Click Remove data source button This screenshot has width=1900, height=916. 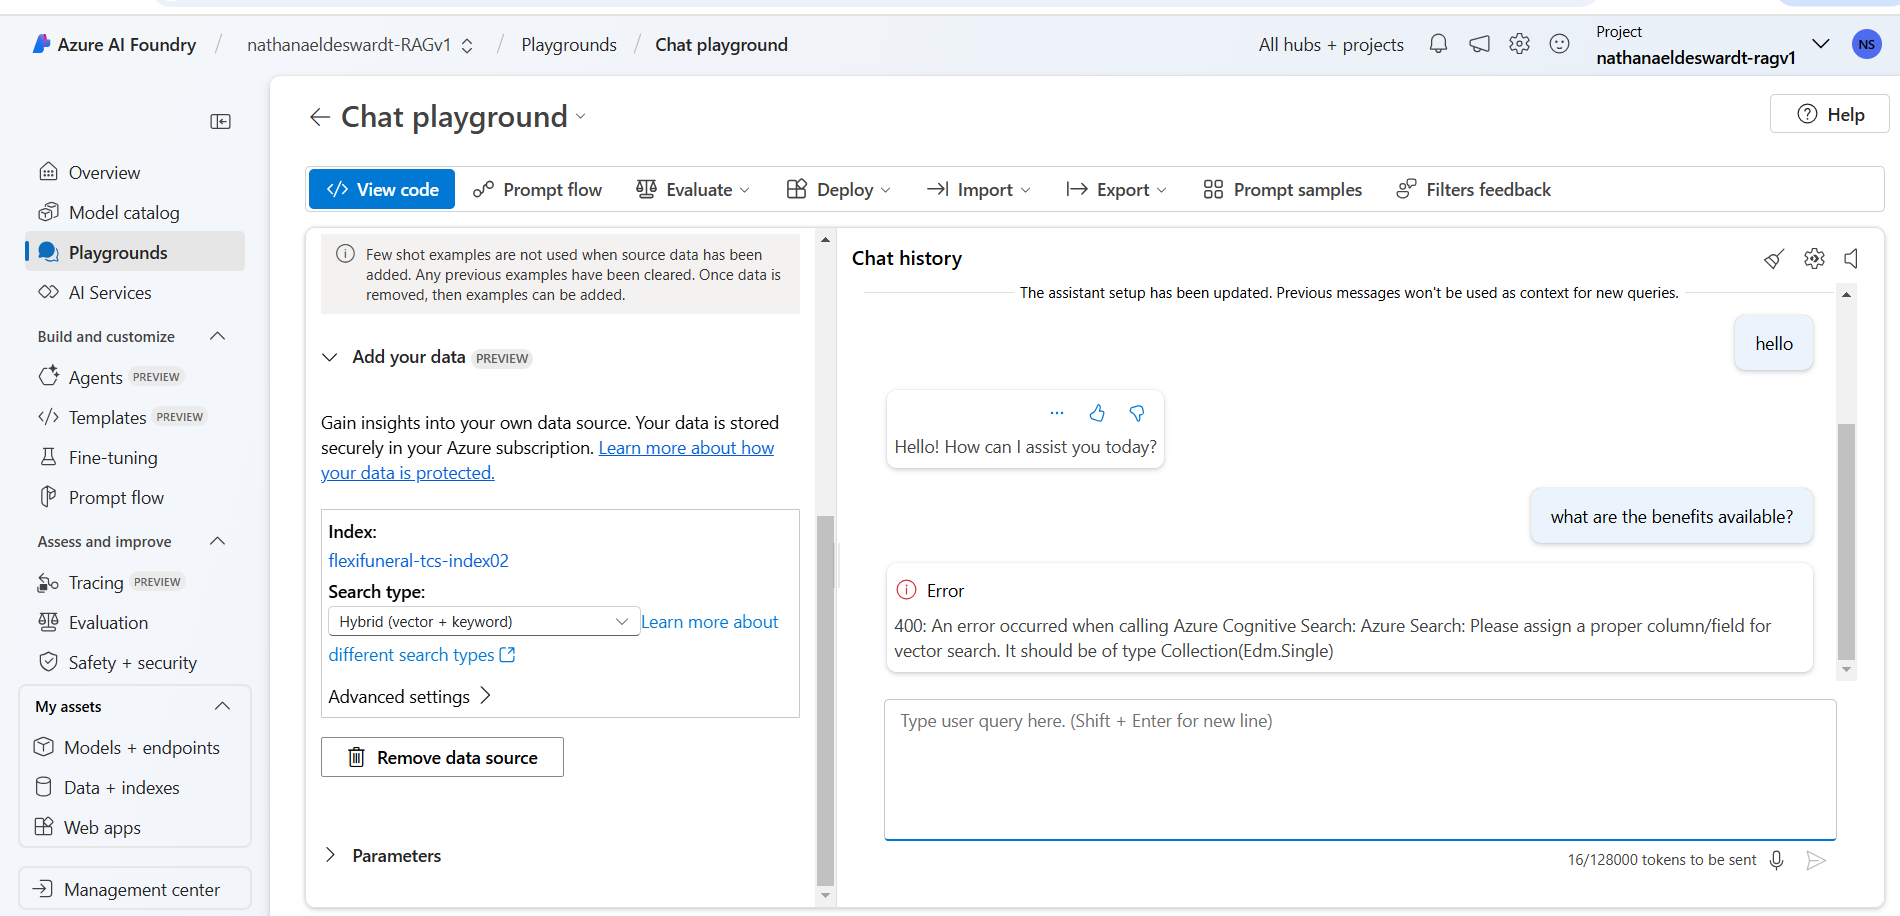(442, 757)
